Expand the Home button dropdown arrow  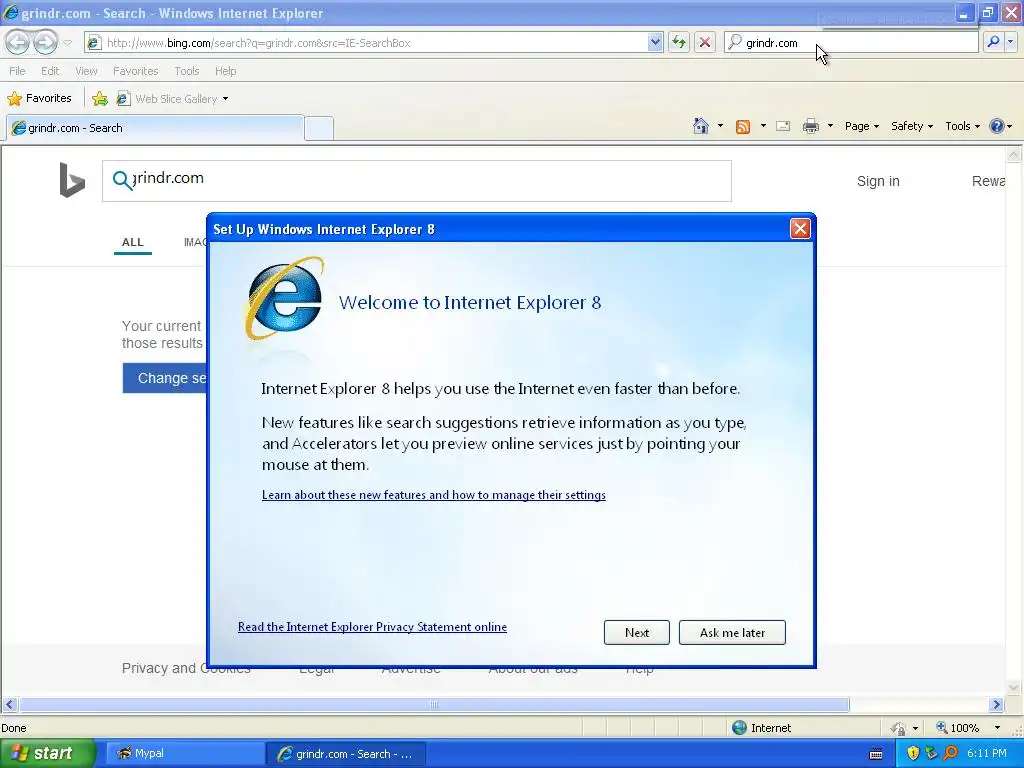pos(720,125)
